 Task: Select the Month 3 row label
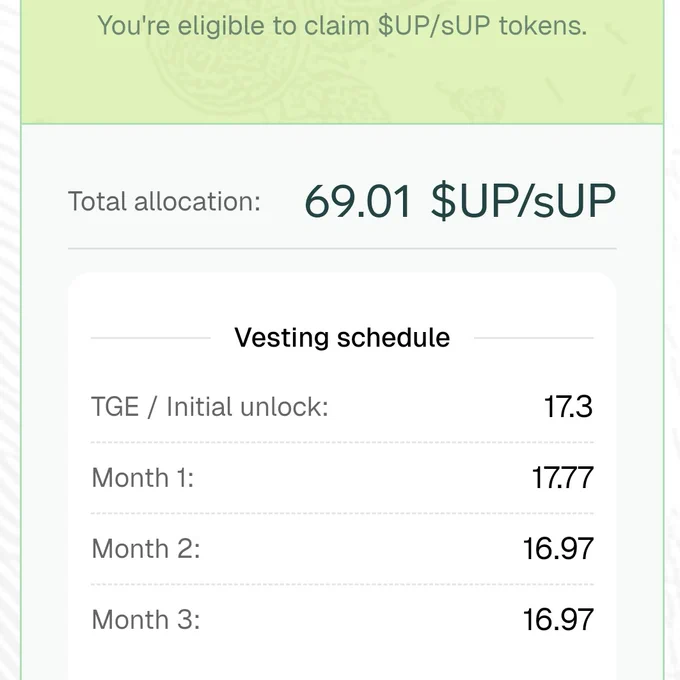pyautogui.click(x=146, y=619)
